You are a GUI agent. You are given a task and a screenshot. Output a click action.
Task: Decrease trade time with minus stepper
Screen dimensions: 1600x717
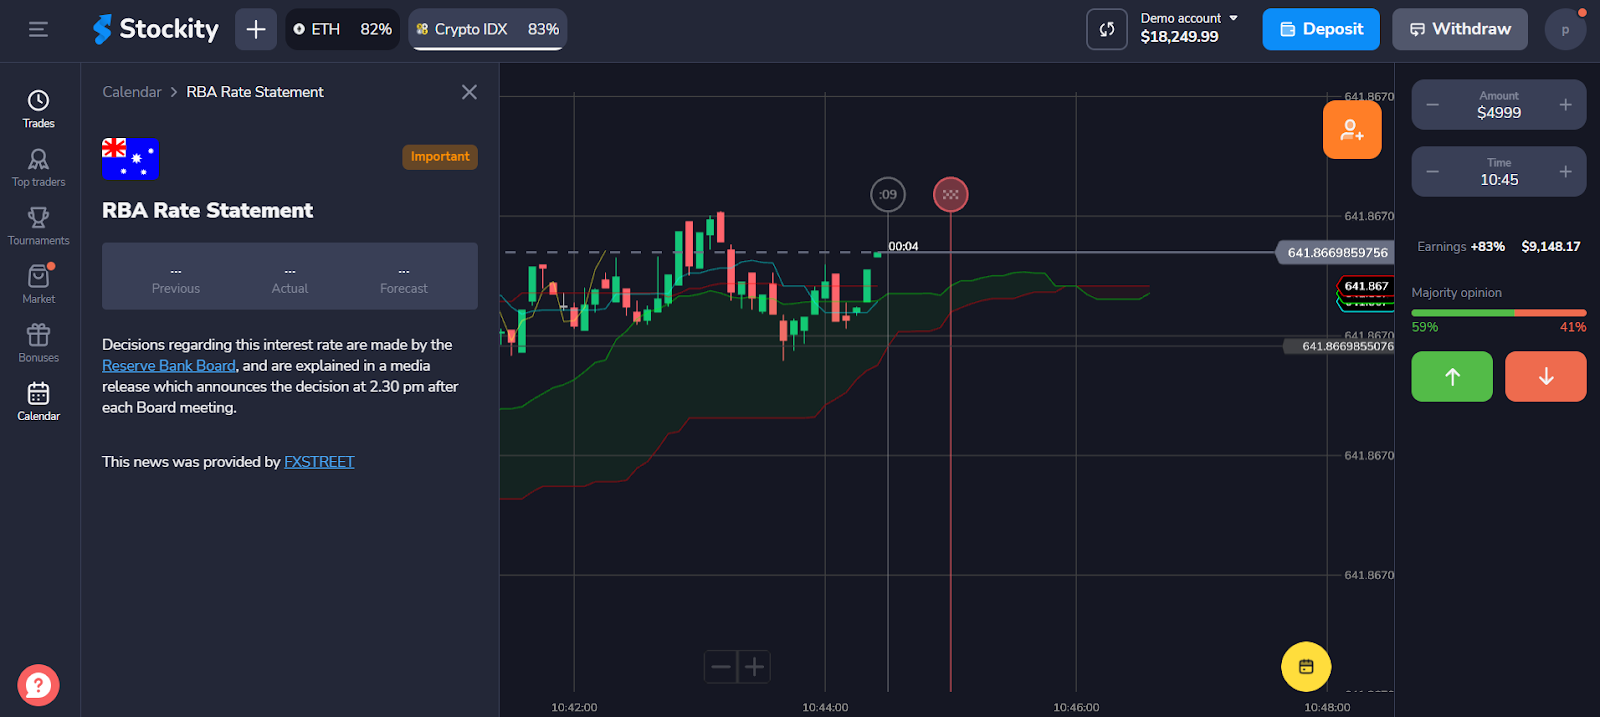1432,172
